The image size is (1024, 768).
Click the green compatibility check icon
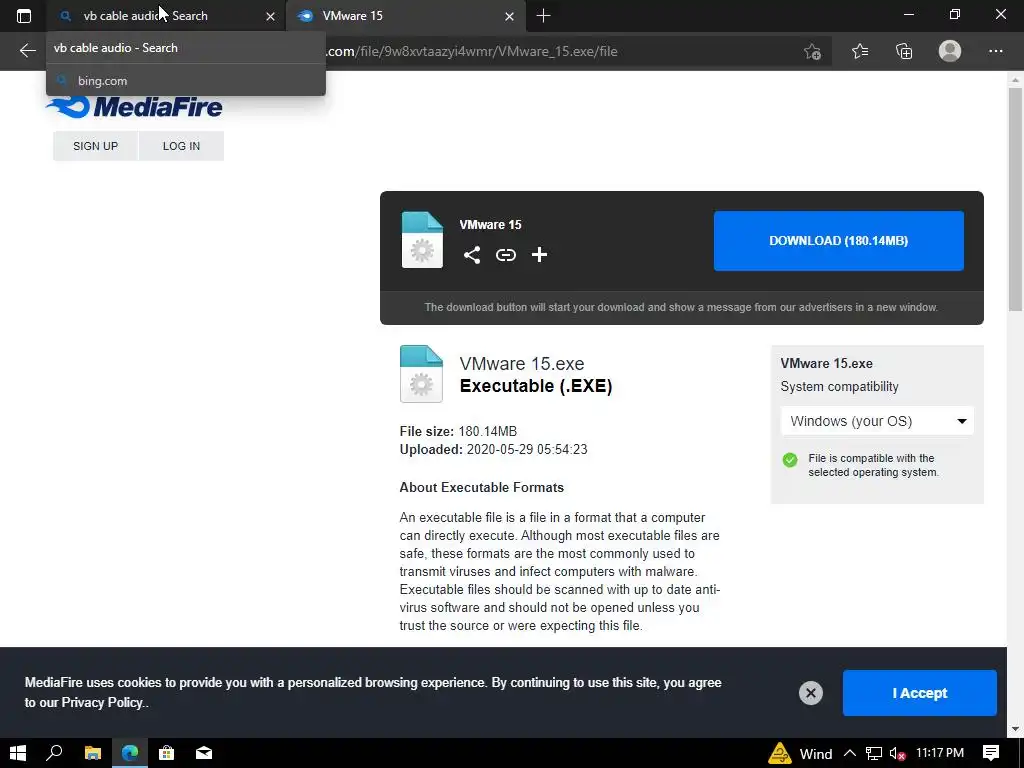point(790,460)
